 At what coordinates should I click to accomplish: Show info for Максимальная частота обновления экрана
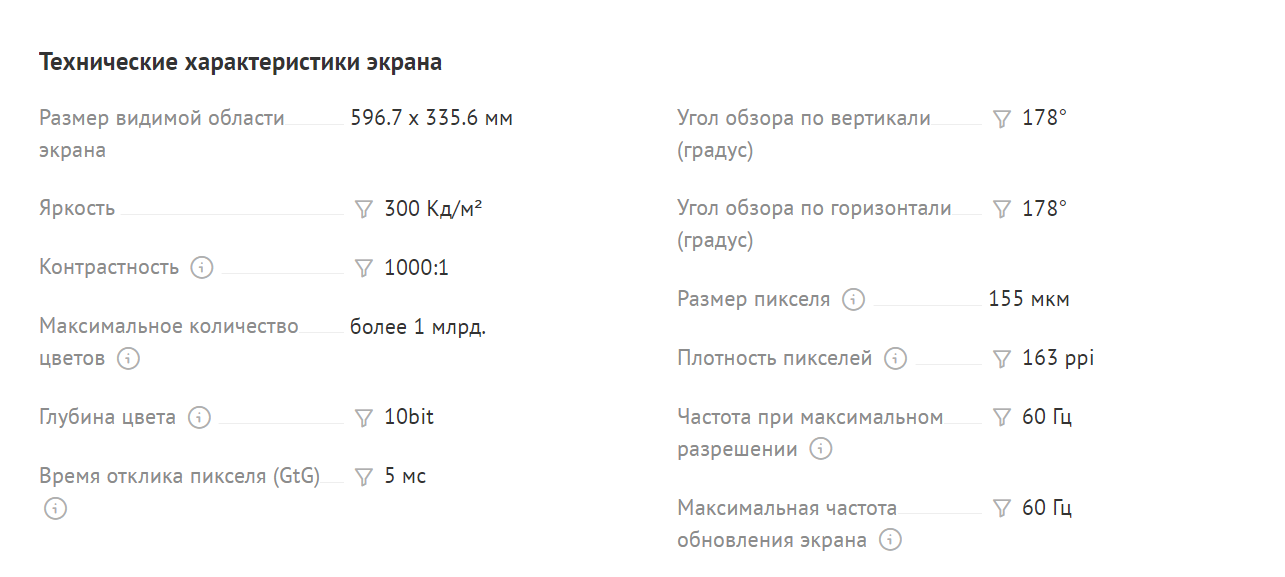pyautogui.click(x=890, y=540)
